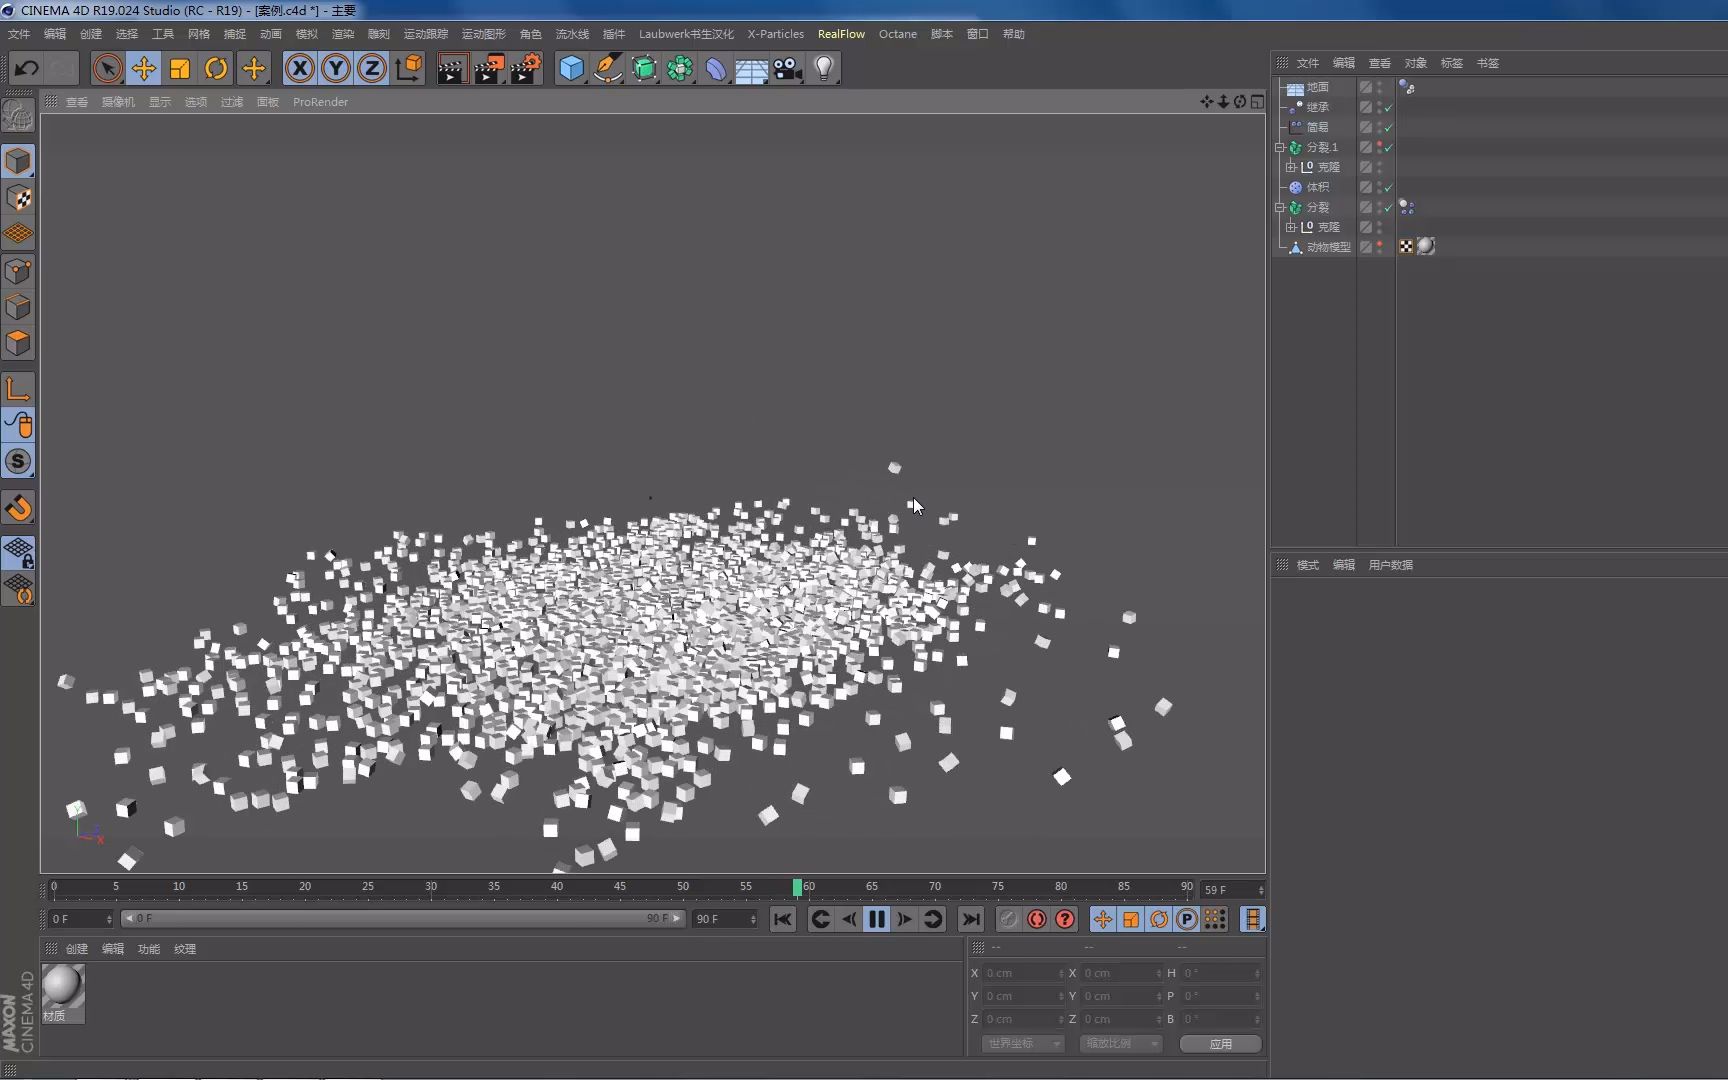Click the Render to Picture Viewer icon
The height and width of the screenshot is (1080, 1728).
tap(488, 68)
